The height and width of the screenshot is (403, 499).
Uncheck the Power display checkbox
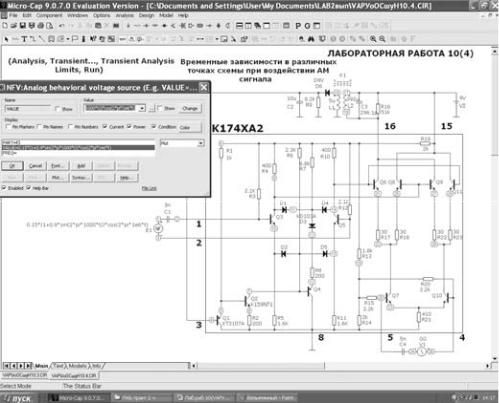pos(129,126)
